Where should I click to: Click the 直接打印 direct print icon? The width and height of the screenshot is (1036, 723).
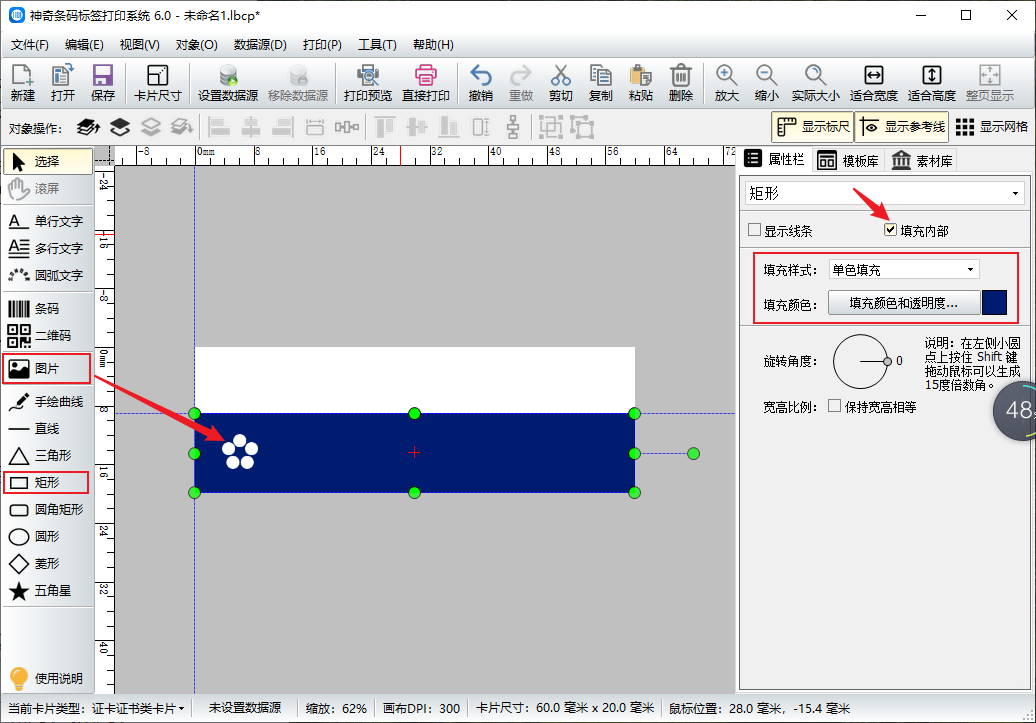point(426,83)
